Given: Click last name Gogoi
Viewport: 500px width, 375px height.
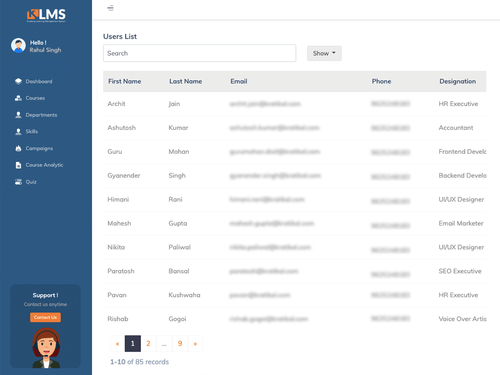Looking at the screenshot, I should (x=177, y=319).
